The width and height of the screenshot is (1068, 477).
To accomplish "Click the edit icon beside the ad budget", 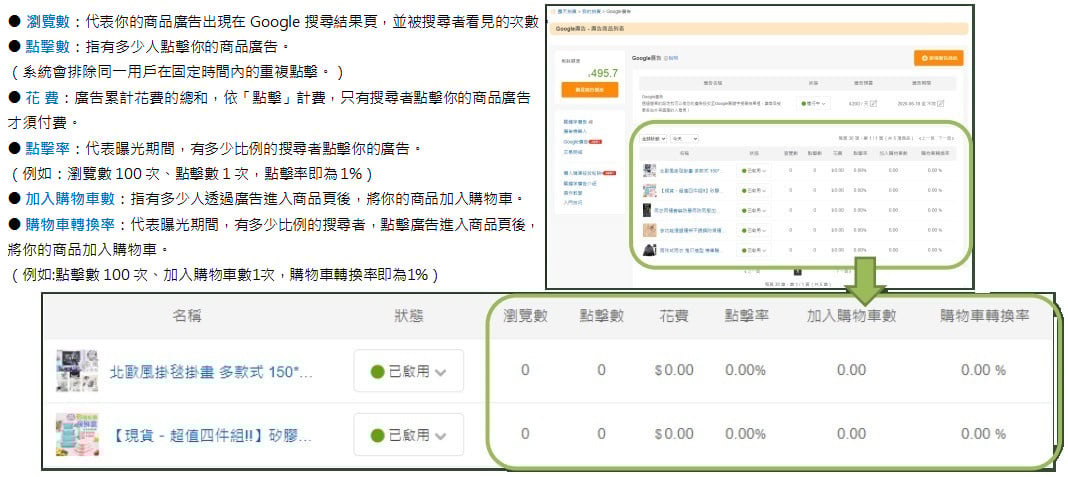I will click(x=872, y=103).
